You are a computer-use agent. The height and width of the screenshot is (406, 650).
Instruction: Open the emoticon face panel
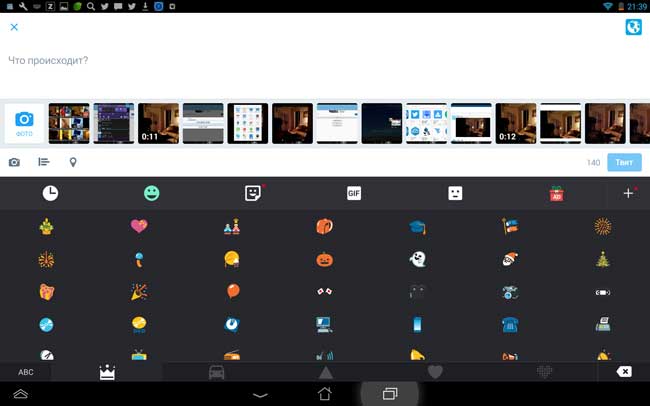coord(455,193)
